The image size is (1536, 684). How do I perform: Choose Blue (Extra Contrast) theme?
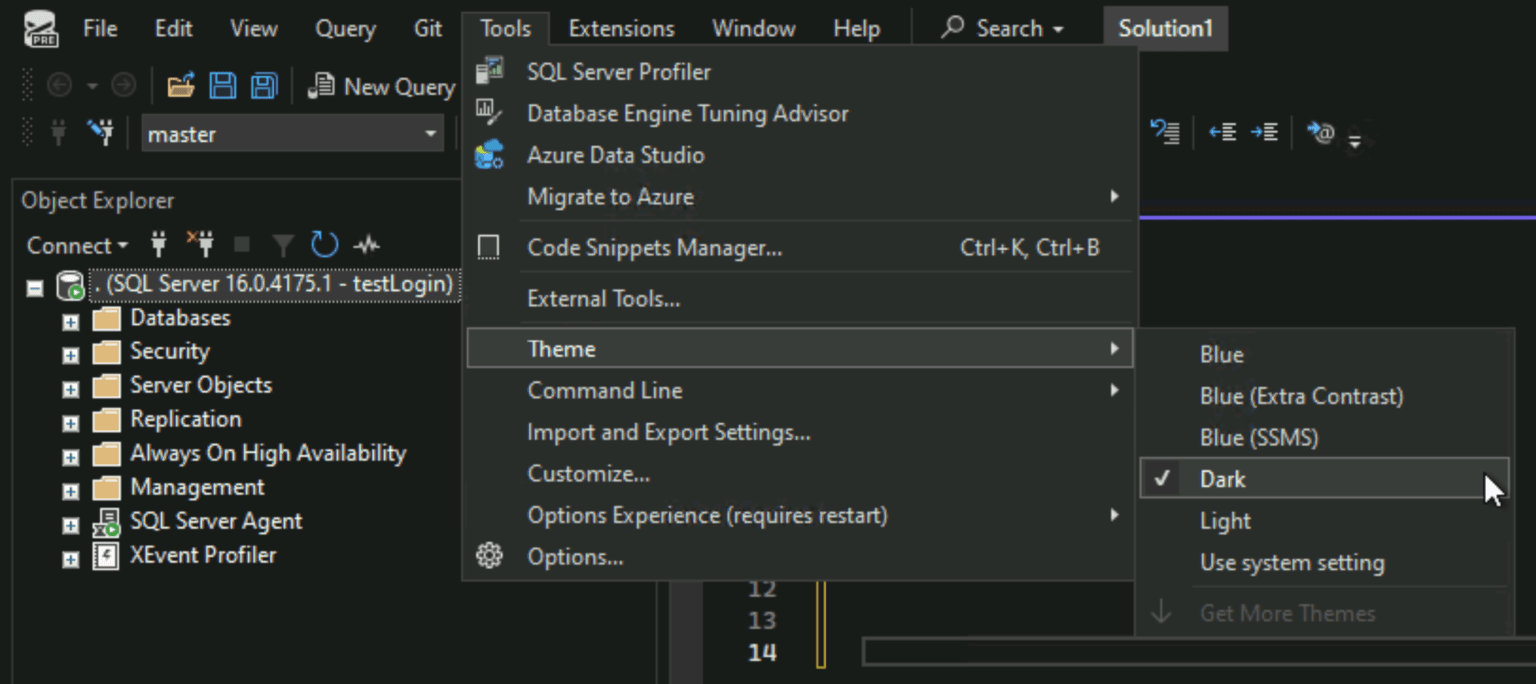1302,396
